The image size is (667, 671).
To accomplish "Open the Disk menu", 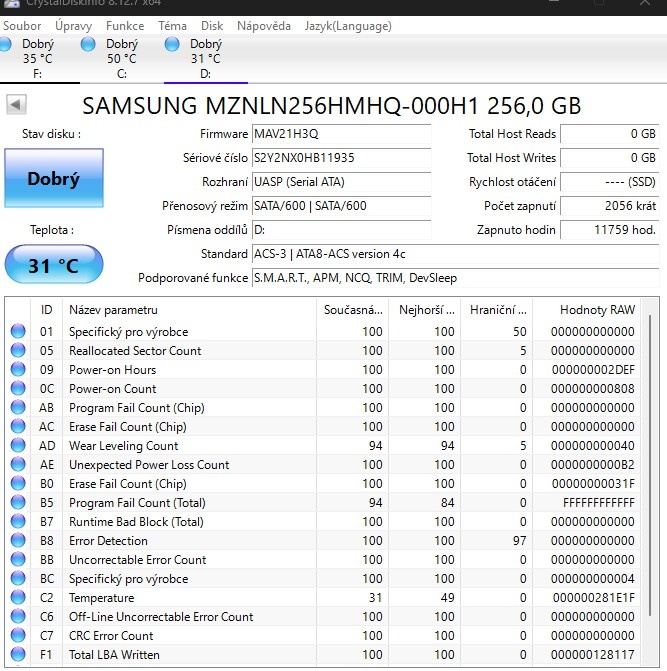I will pos(212,26).
